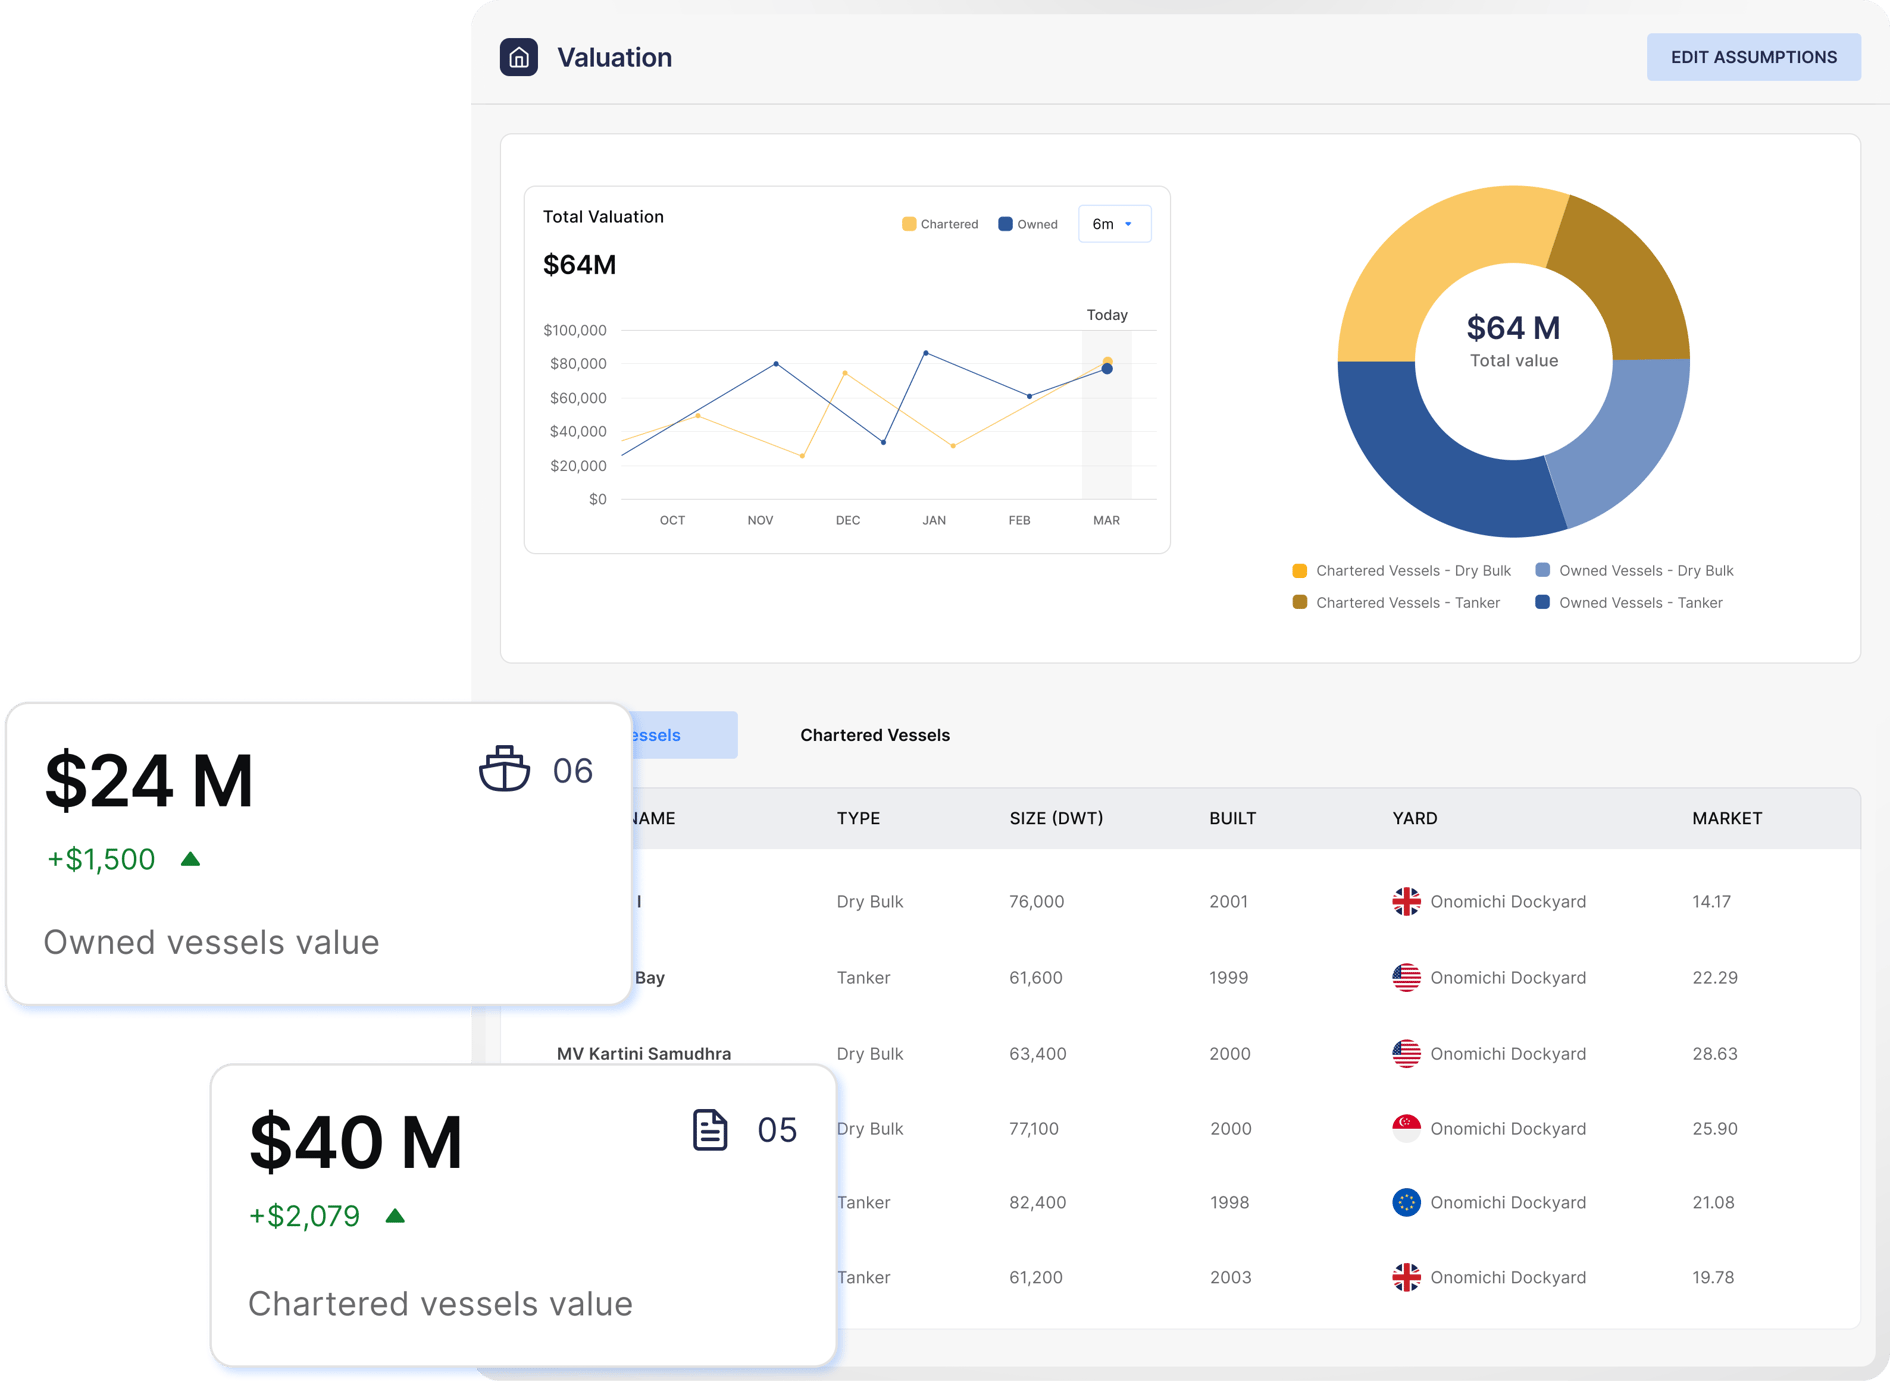
Task: Click the EDIT ASSUMPTIONS button
Action: (1753, 57)
